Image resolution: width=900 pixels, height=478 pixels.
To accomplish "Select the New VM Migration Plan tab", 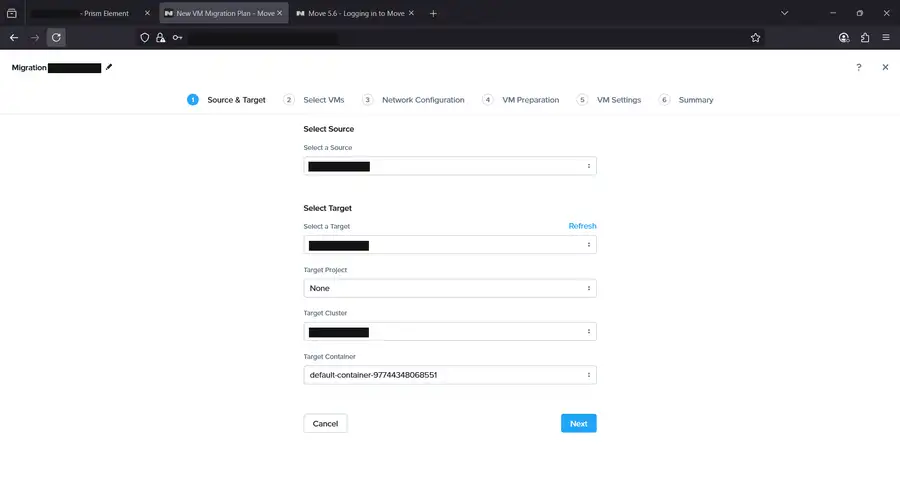I will coord(224,13).
